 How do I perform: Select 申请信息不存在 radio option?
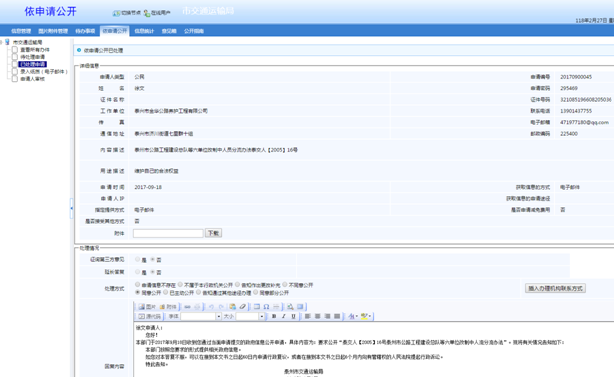point(137,285)
